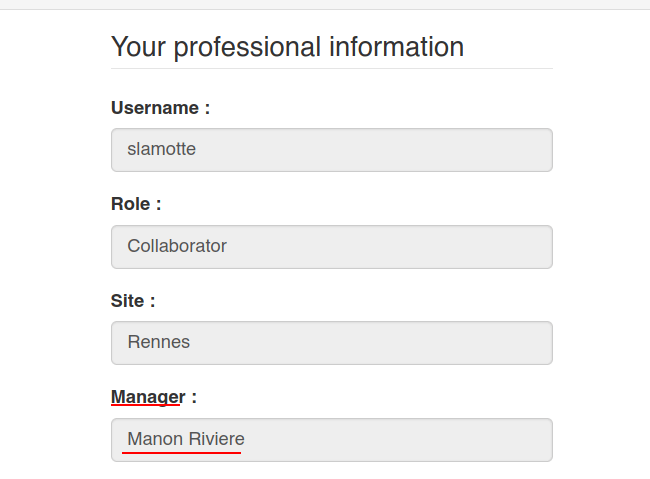Click the red underline beneath Manon Riviere
The image size is (650, 479).
181,452
